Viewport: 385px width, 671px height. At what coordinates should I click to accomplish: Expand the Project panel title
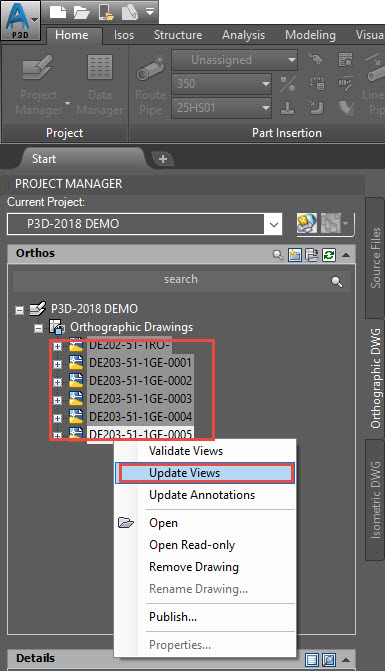65,133
